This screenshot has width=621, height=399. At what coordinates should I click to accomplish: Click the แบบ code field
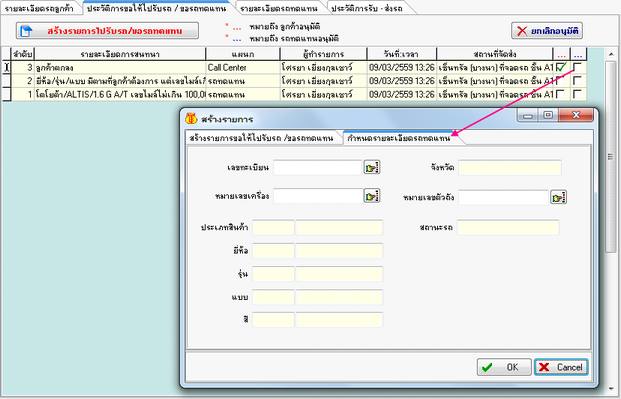click(x=273, y=297)
